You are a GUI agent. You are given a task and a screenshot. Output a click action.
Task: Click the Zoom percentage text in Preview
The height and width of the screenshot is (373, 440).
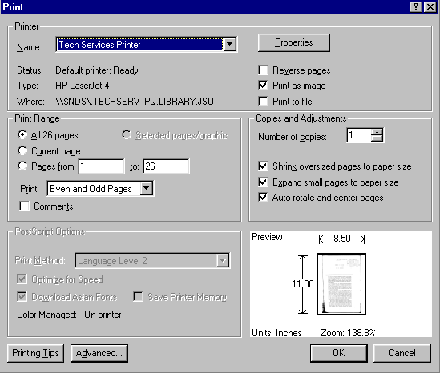point(348,333)
